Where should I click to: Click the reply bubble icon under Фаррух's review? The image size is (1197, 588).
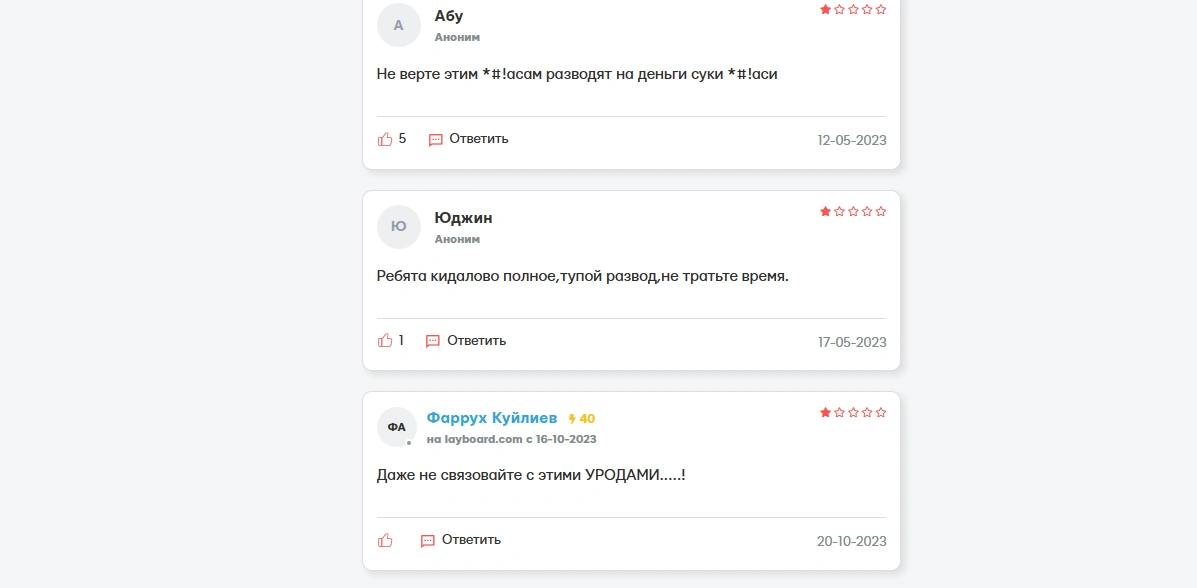point(428,541)
